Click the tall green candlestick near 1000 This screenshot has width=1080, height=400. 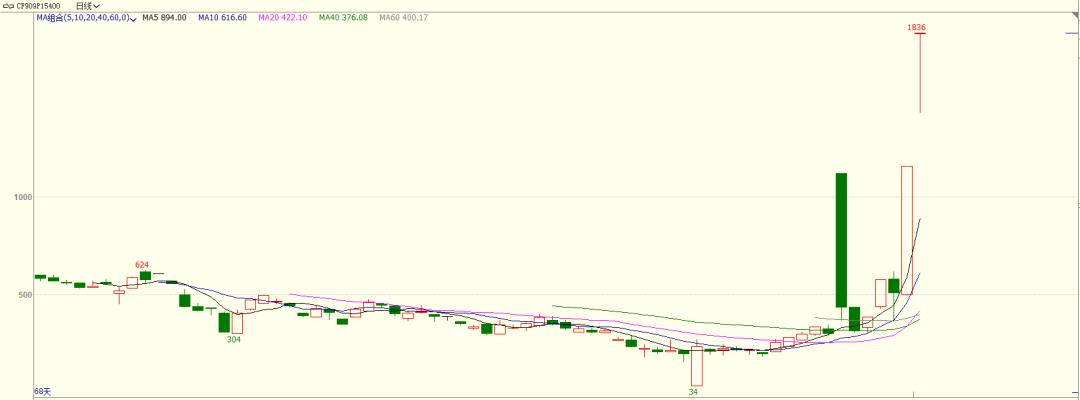pyautogui.click(x=841, y=240)
